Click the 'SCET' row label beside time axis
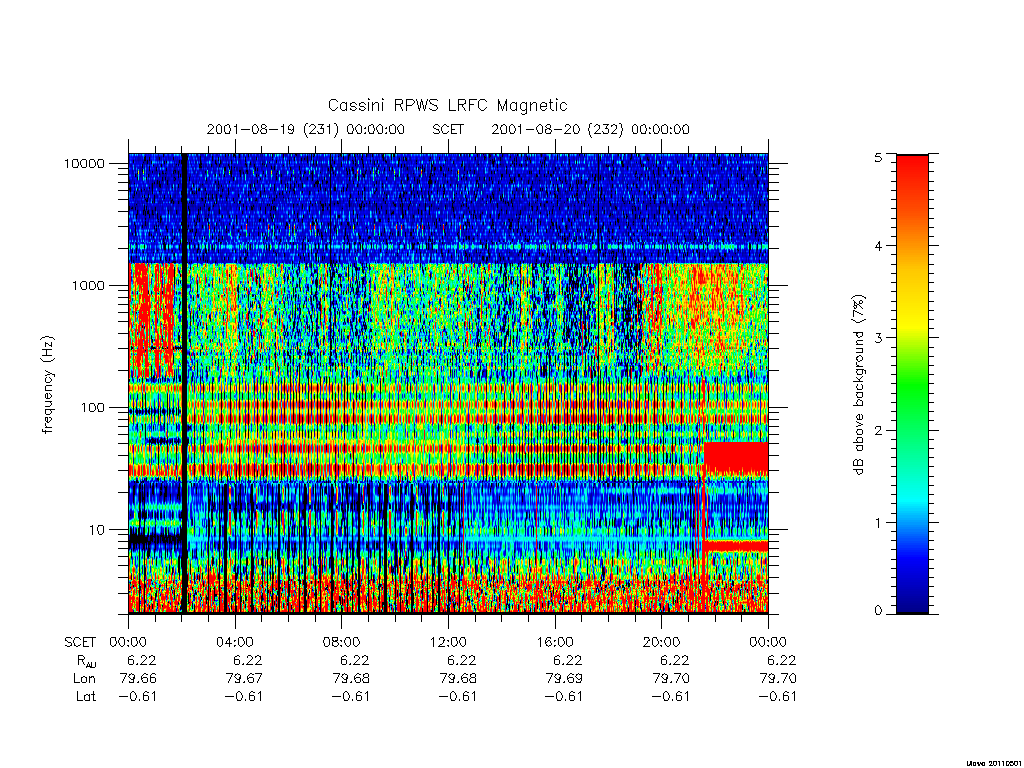Viewport: 1024px width, 768px height. [80, 643]
